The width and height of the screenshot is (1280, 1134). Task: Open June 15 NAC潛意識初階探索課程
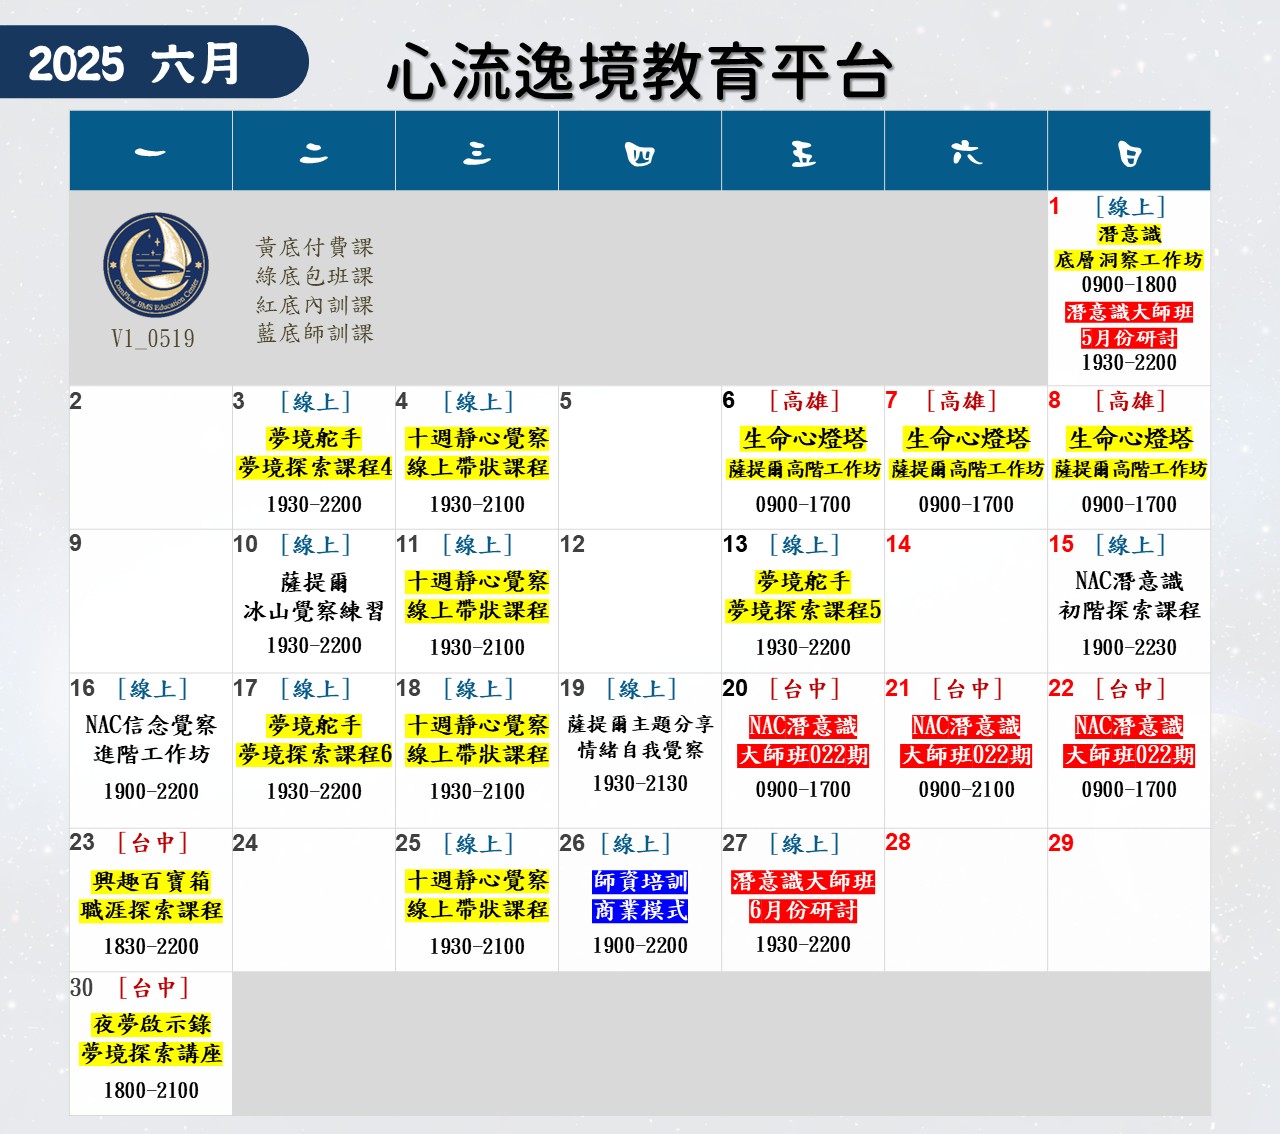(x=1129, y=596)
